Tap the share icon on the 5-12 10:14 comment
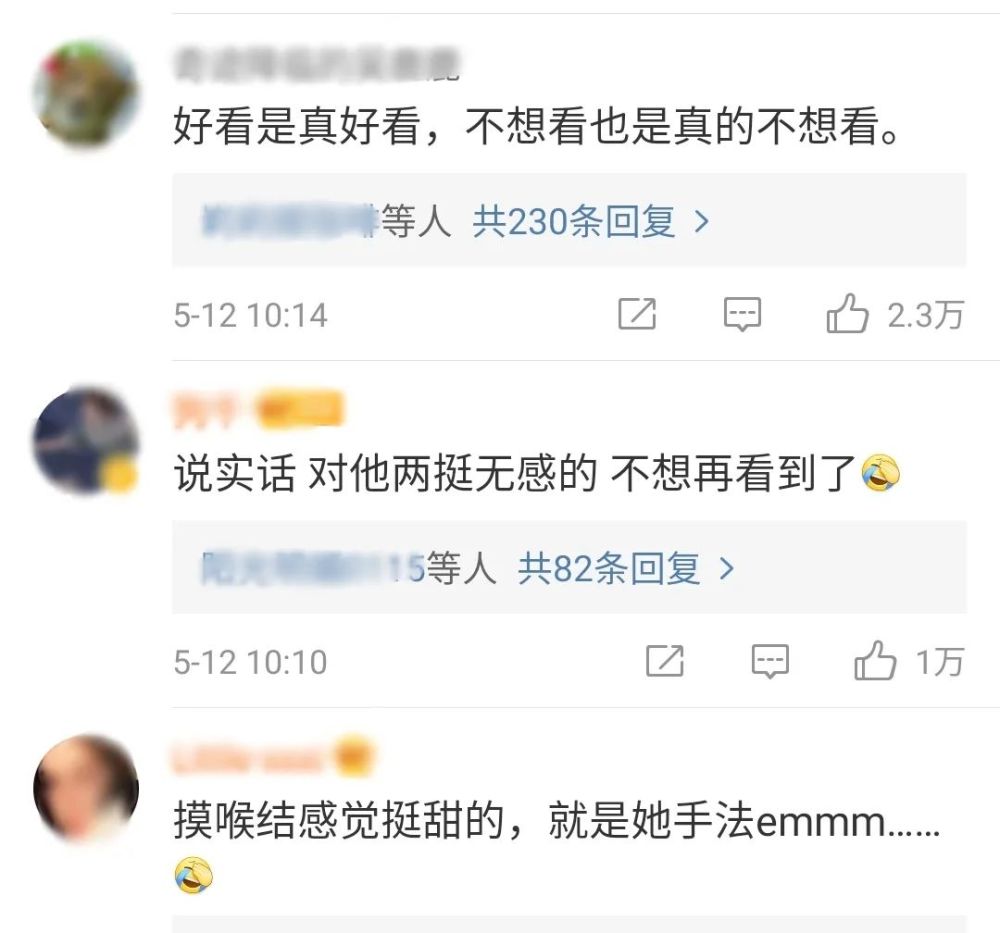Image resolution: width=1000 pixels, height=933 pixels. [637, 314]
